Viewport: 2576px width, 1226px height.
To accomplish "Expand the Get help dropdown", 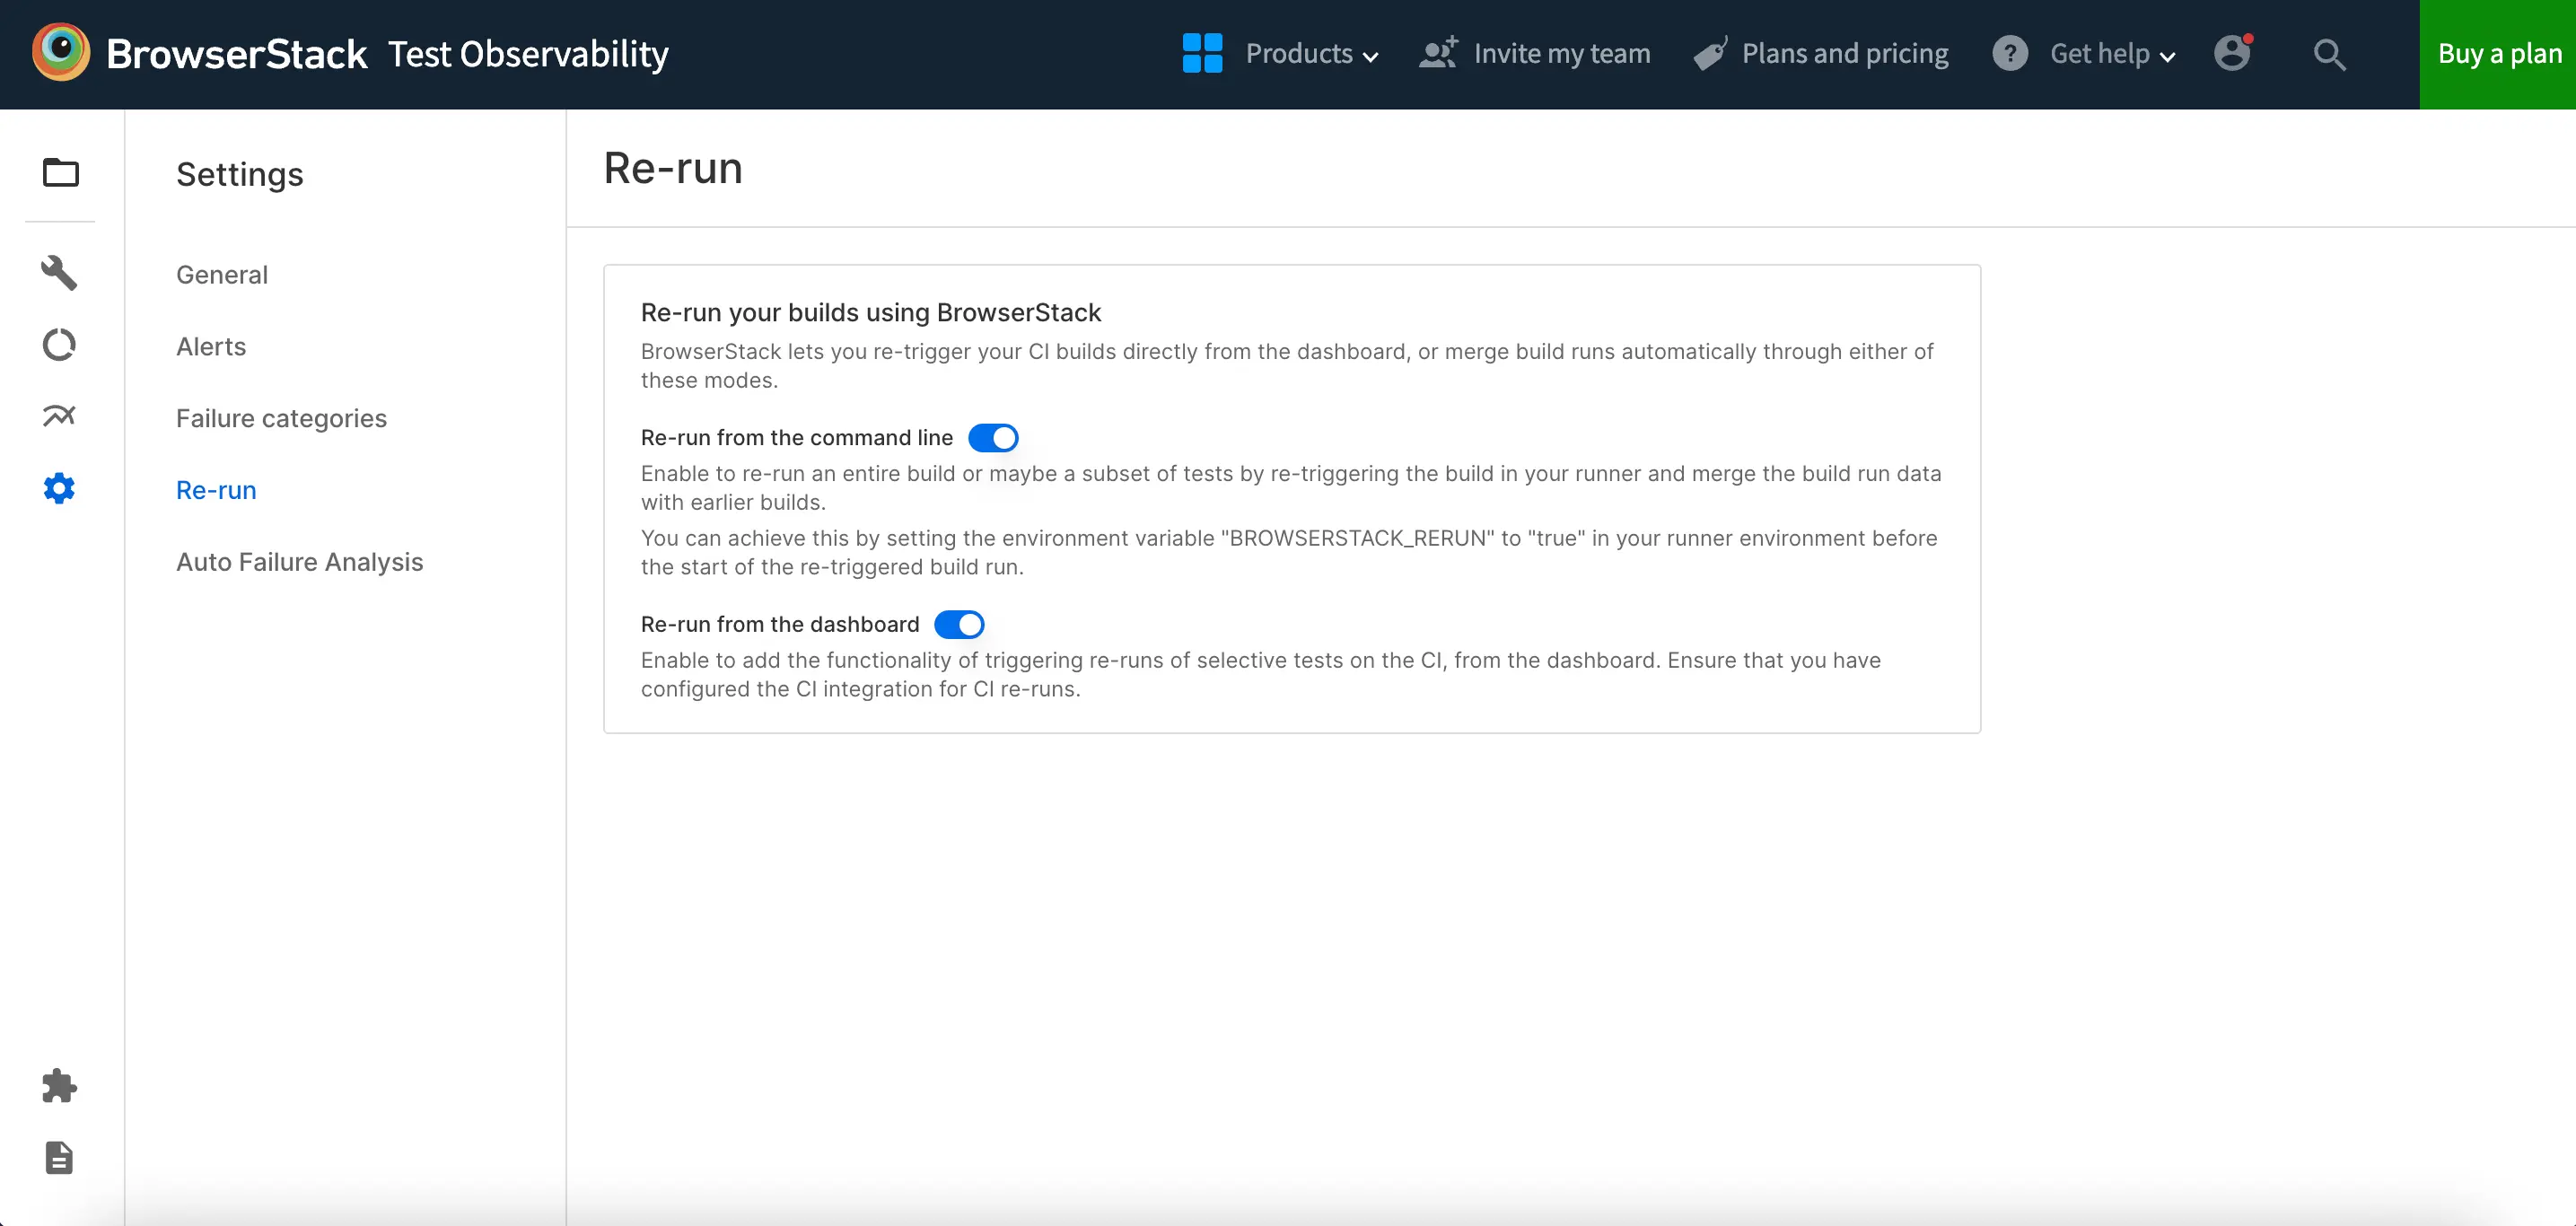I will (x=2112, y=53).
